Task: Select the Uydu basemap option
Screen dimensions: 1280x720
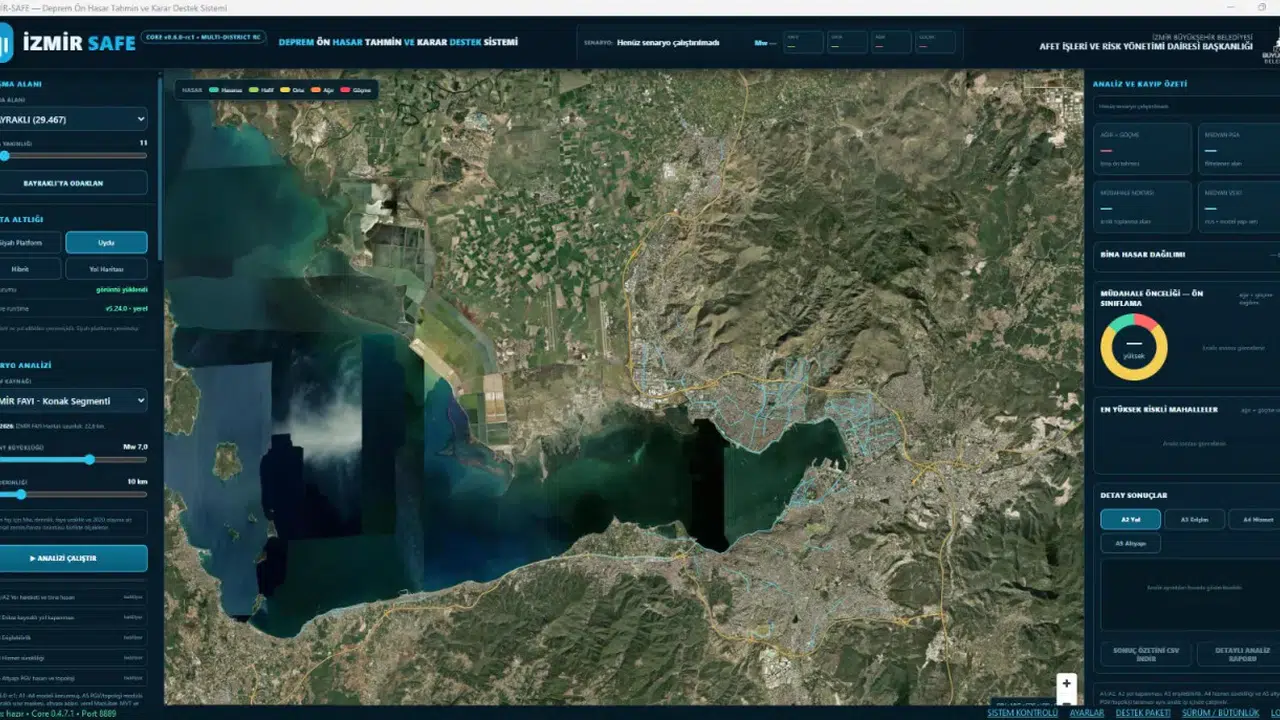Action: click(106, 243)
